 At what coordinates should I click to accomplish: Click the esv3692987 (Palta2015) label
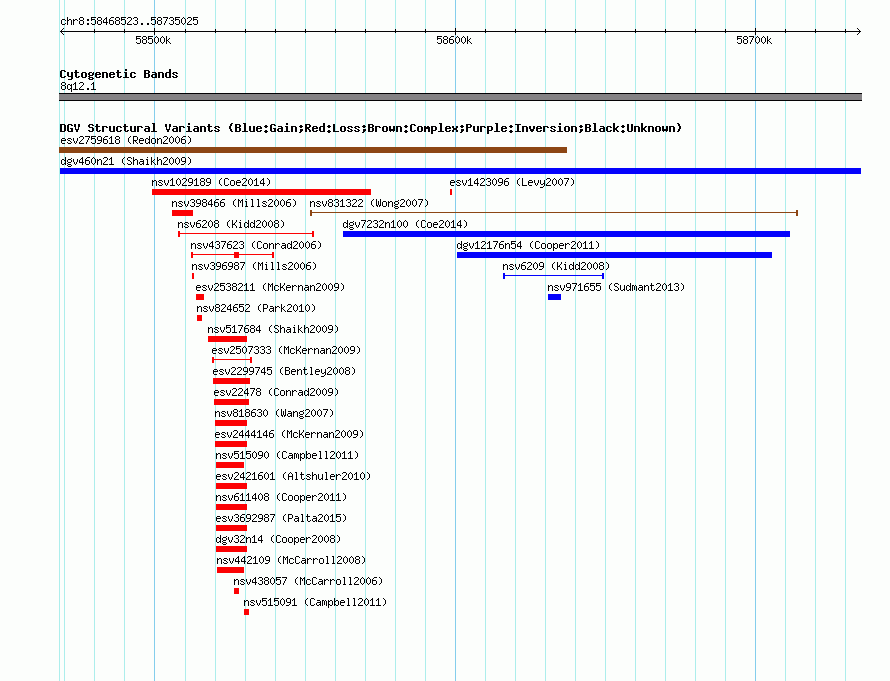click(x=281, y=518)
